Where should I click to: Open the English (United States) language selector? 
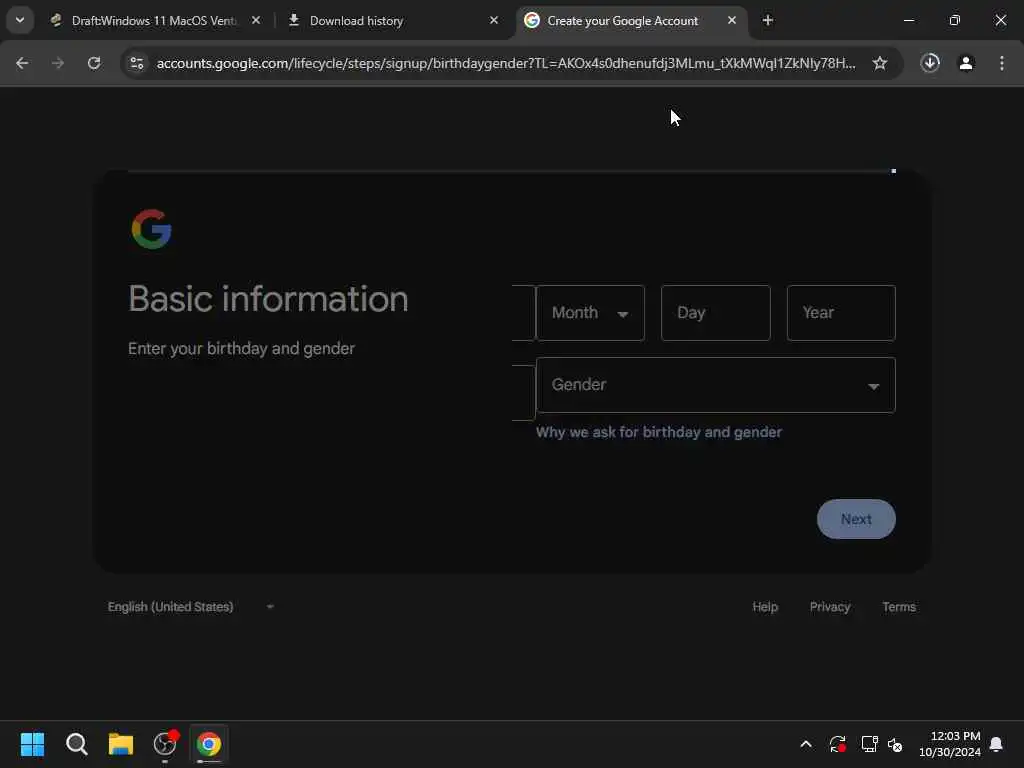[191, 607]
